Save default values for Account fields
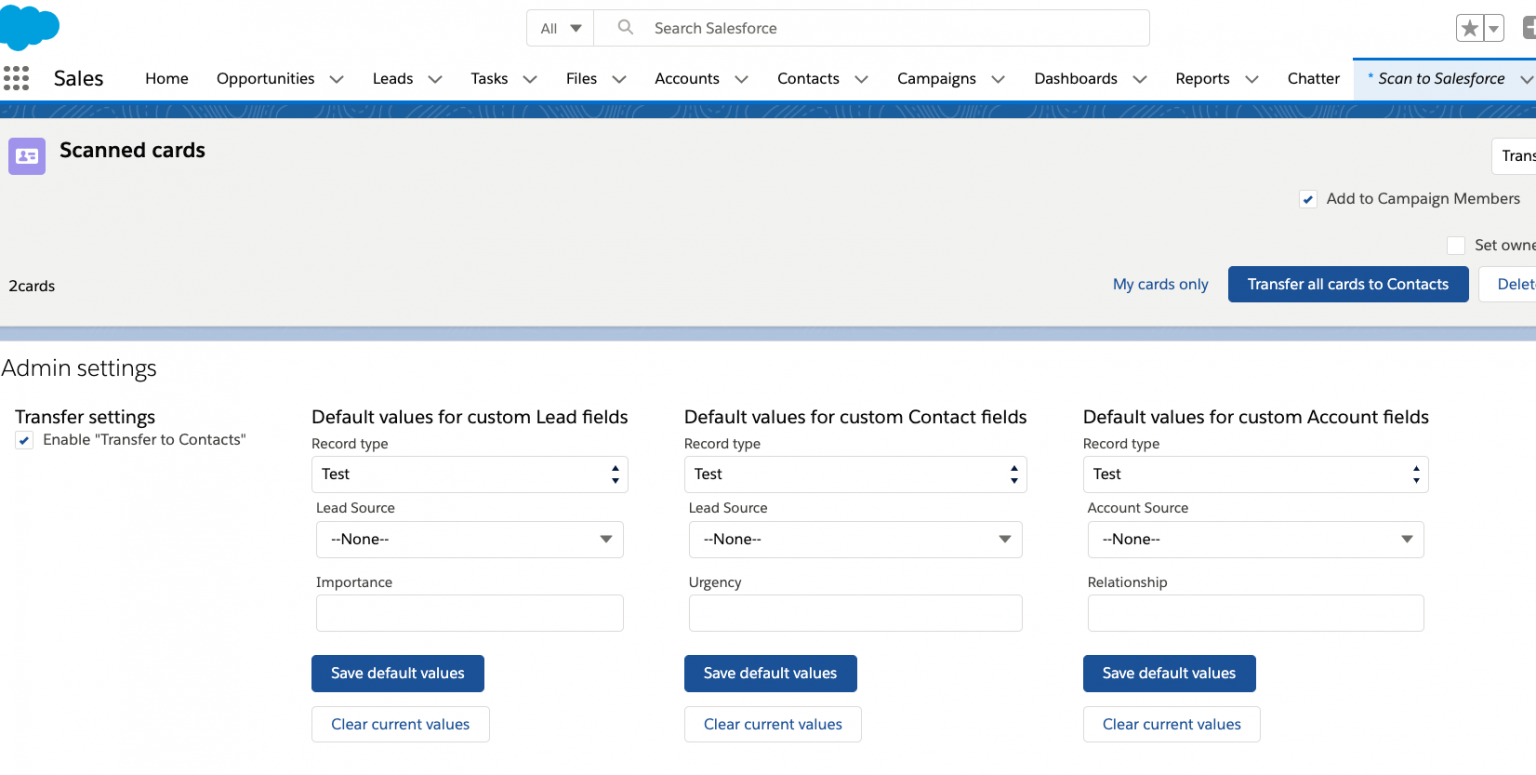 pyautogui.click(x=1169, y=673)
